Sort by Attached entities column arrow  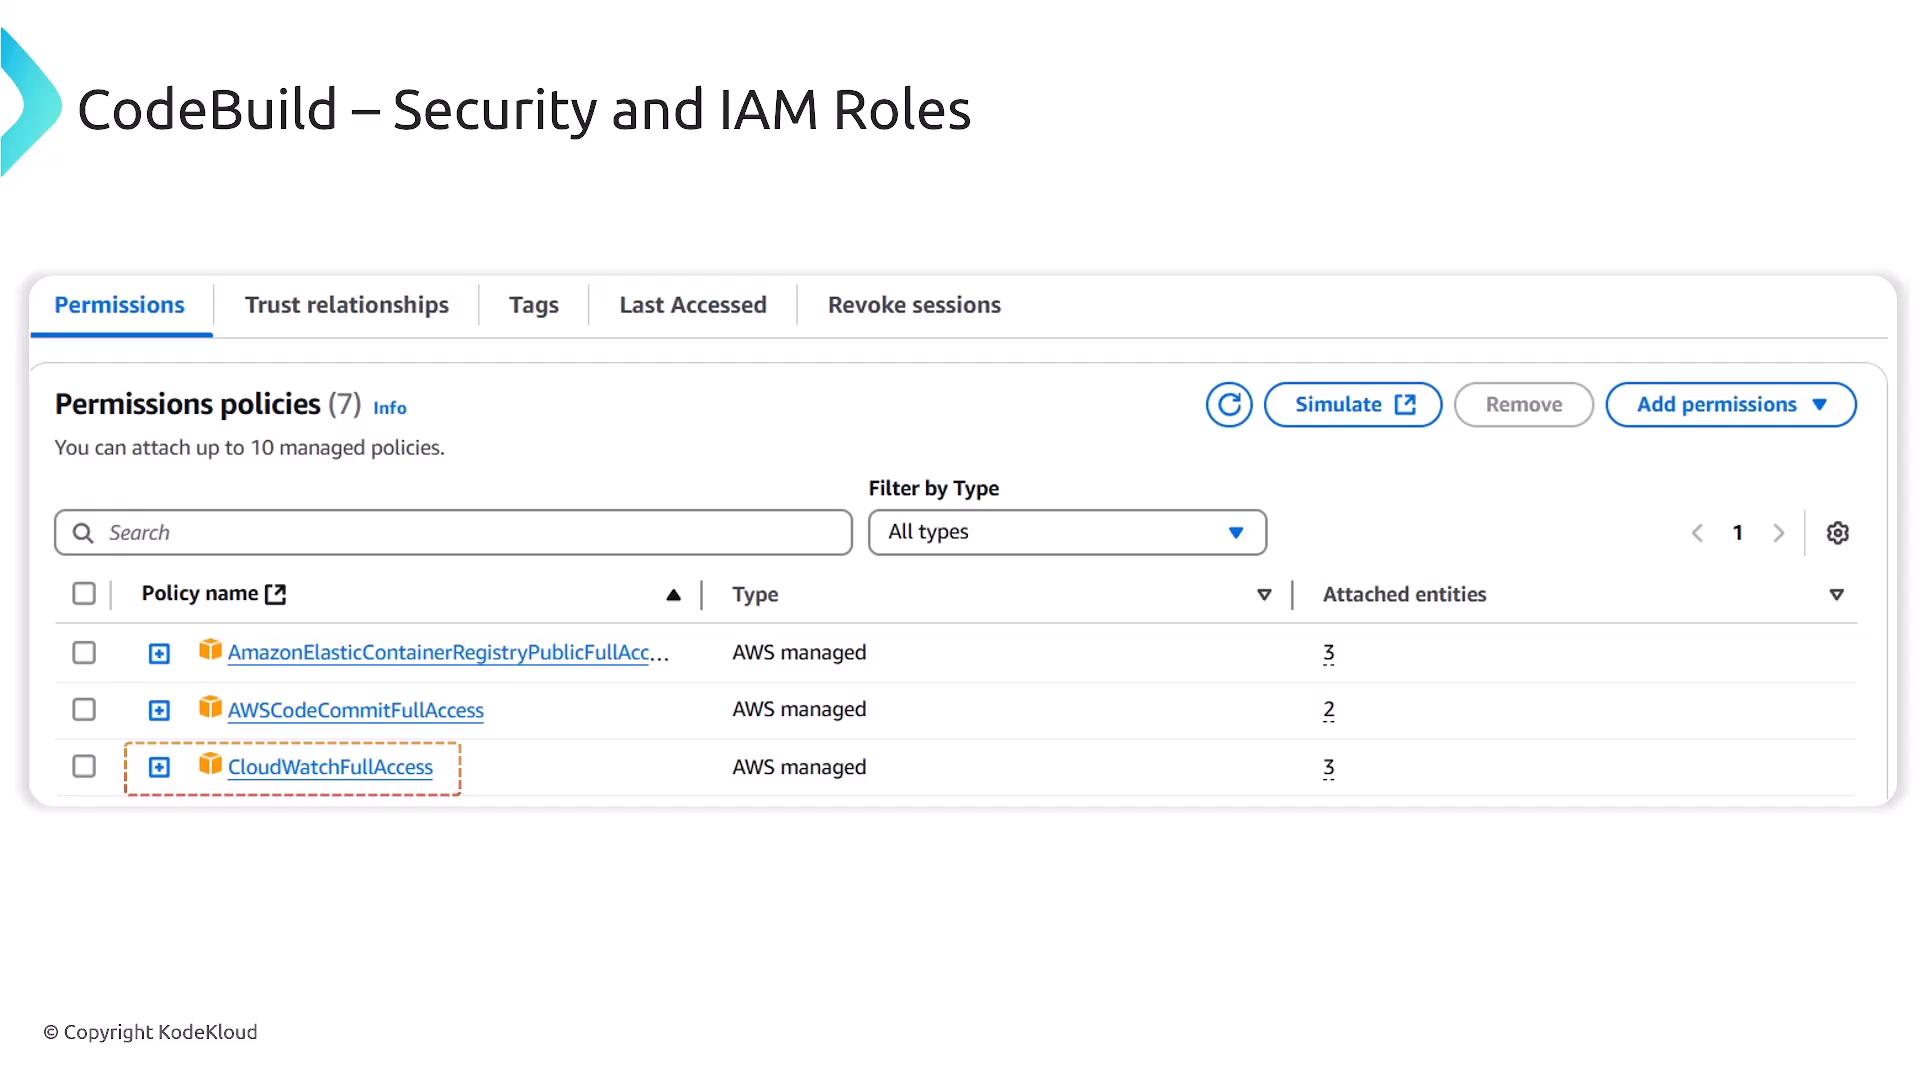[1836, 595]
